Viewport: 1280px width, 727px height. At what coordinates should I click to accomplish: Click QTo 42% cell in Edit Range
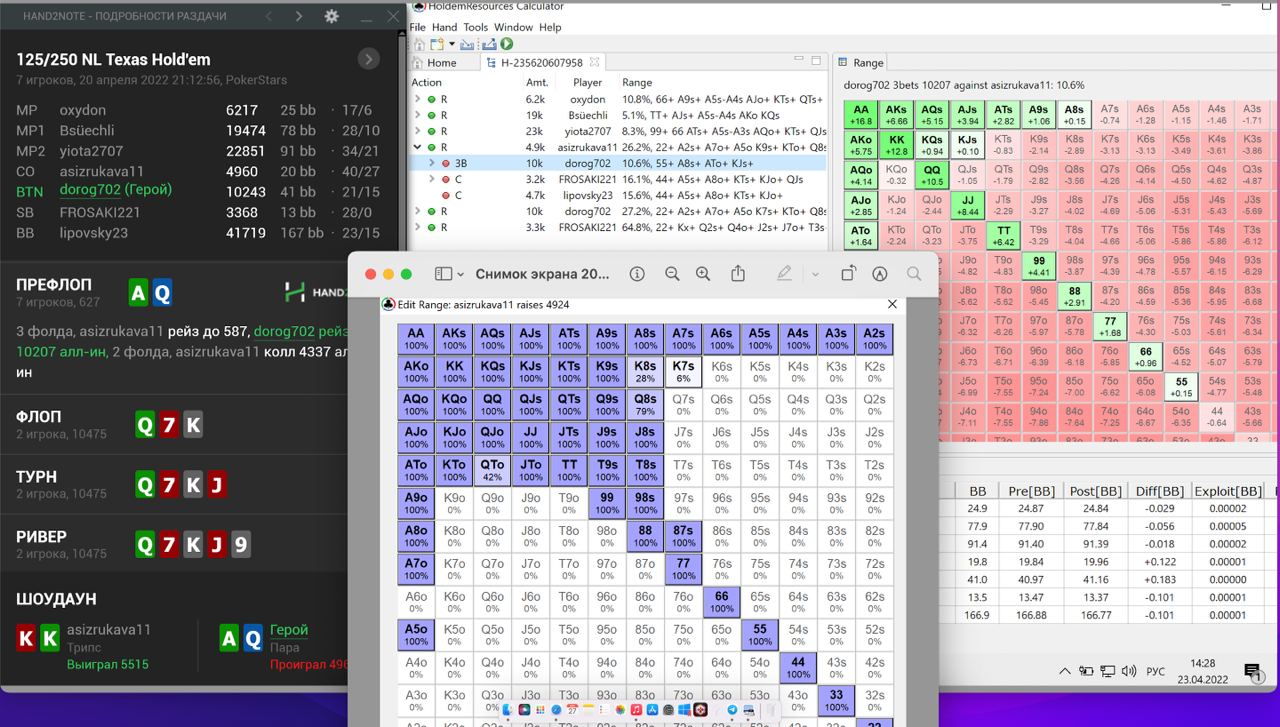point(492,470)
